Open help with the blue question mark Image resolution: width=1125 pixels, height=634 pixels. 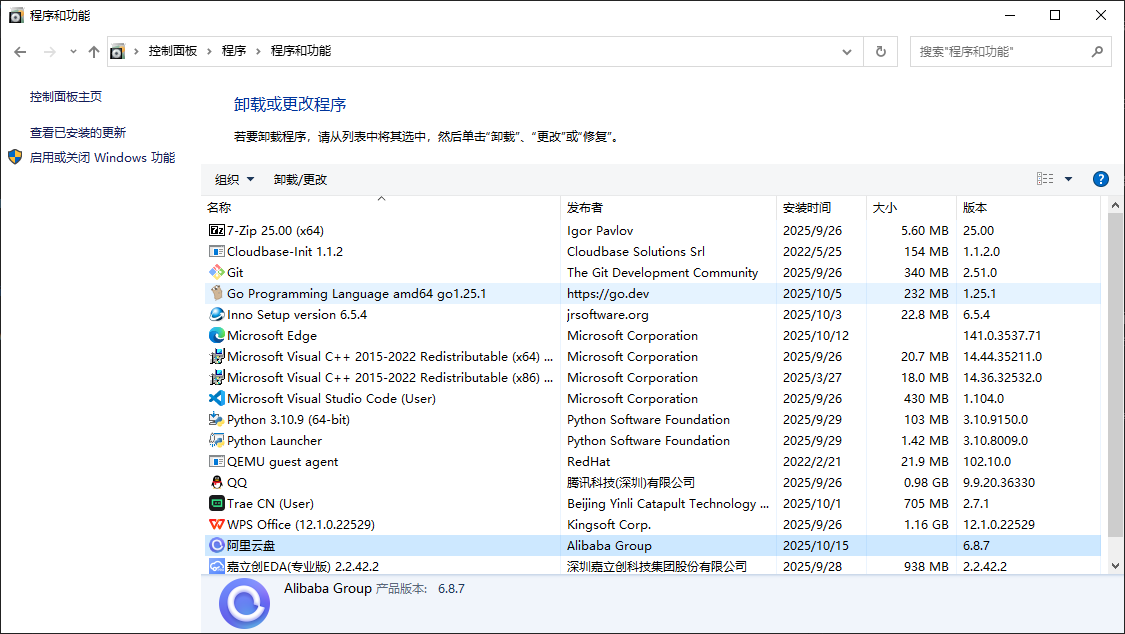point(1101,179)
